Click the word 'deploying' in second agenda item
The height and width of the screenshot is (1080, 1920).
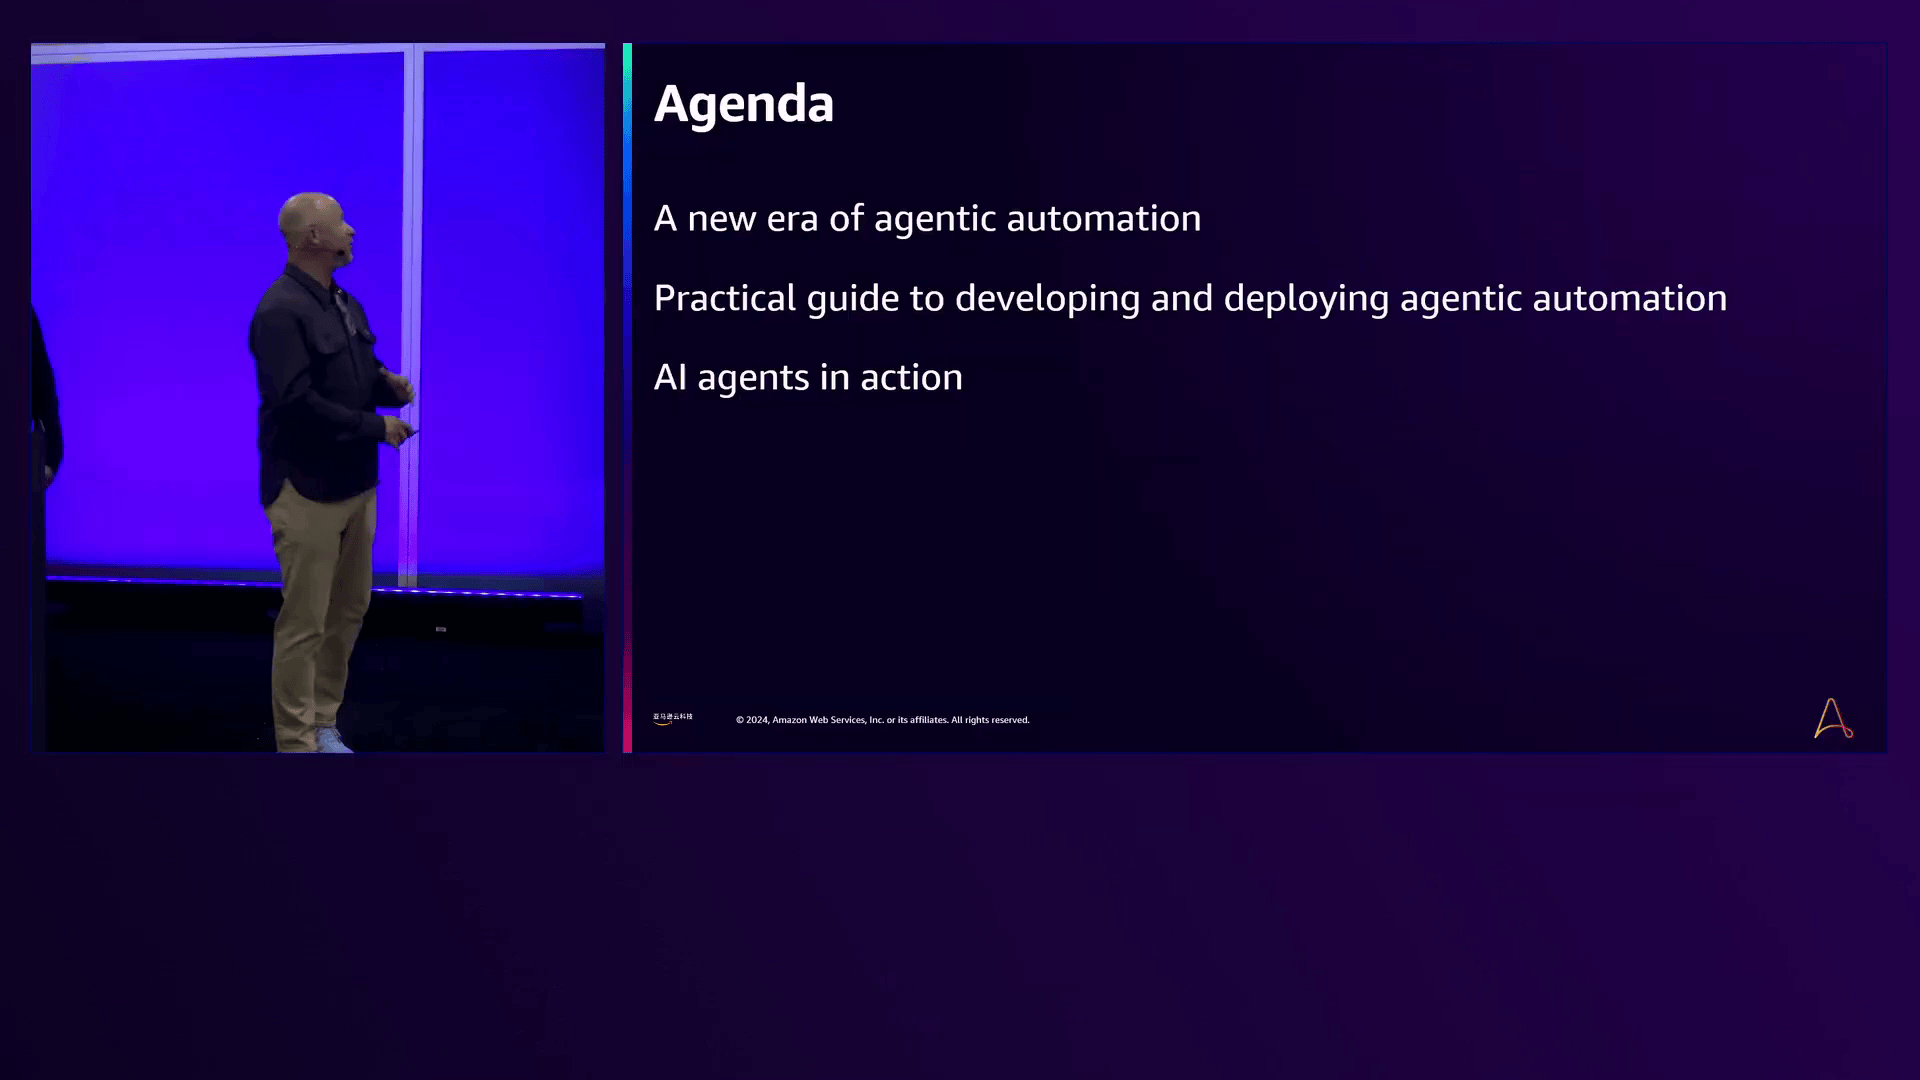pyautogui.click(x=1306, y=299)
